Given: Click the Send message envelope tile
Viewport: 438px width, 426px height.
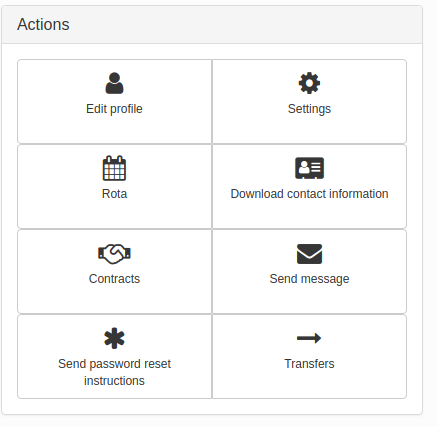Looking at the screenshot, I should click(x=309, y=271).
